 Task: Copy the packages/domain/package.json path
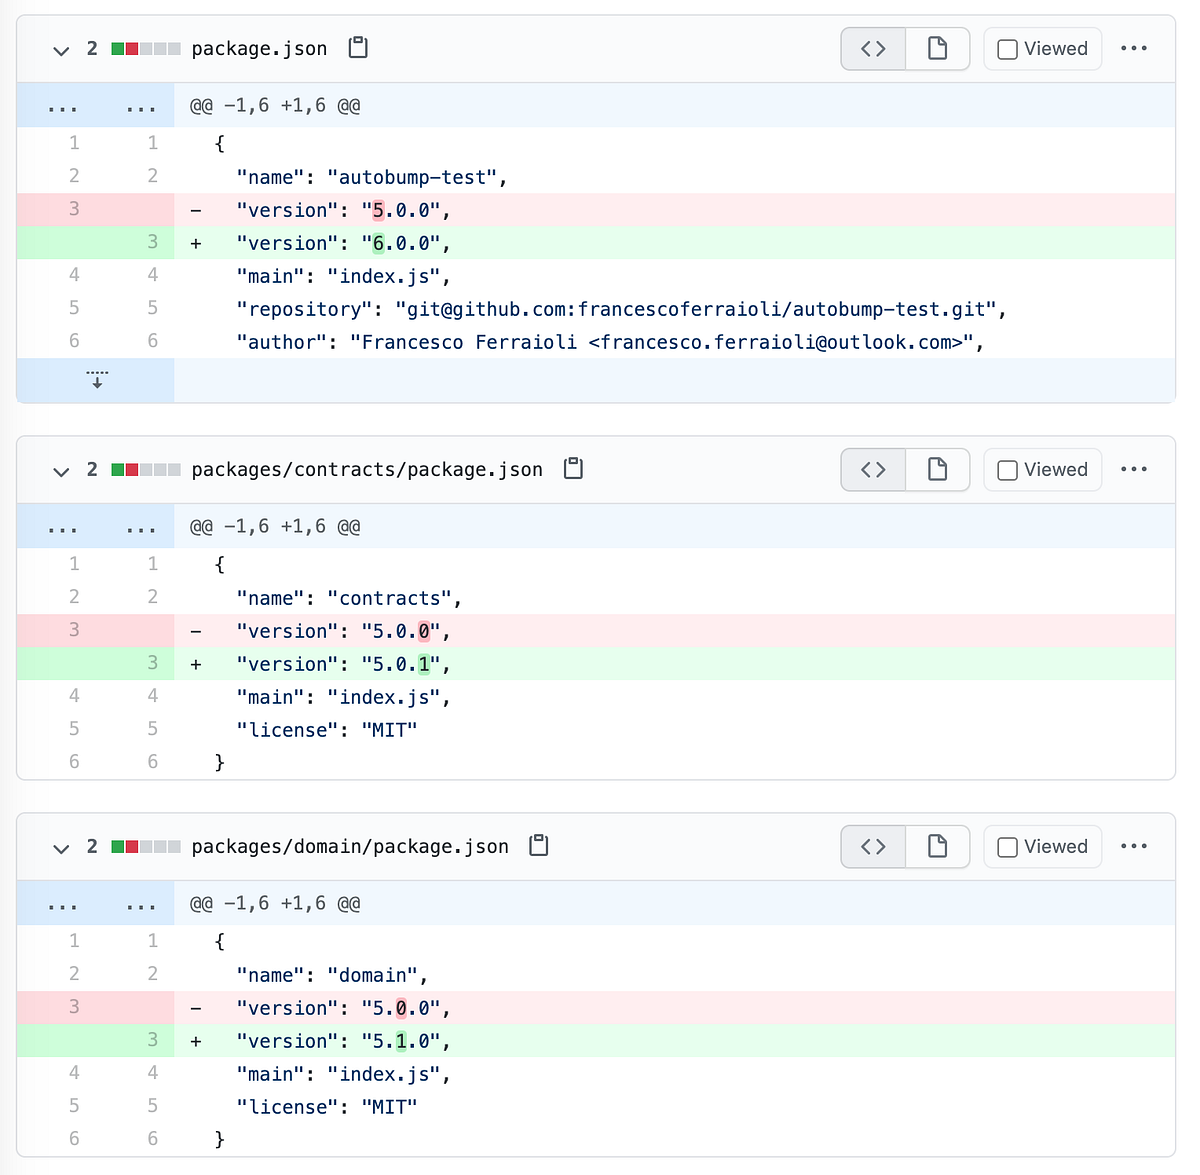(x=538, y=846)
